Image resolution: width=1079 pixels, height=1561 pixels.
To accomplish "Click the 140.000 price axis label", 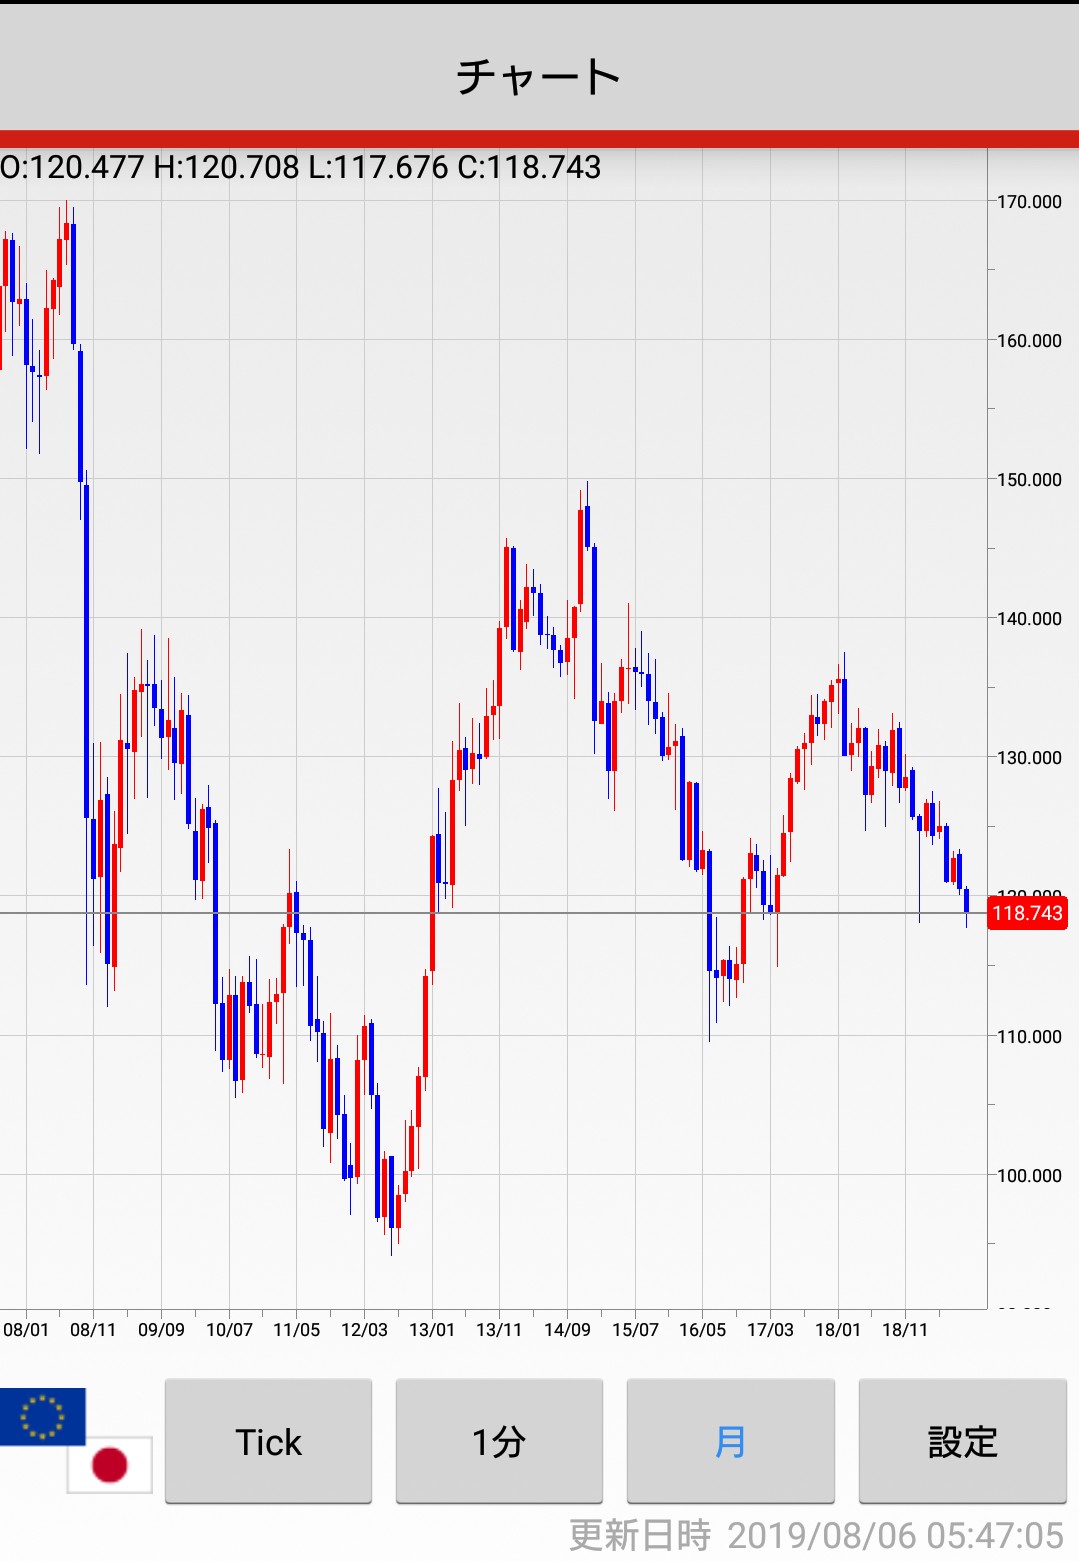I will point(1029,619).
